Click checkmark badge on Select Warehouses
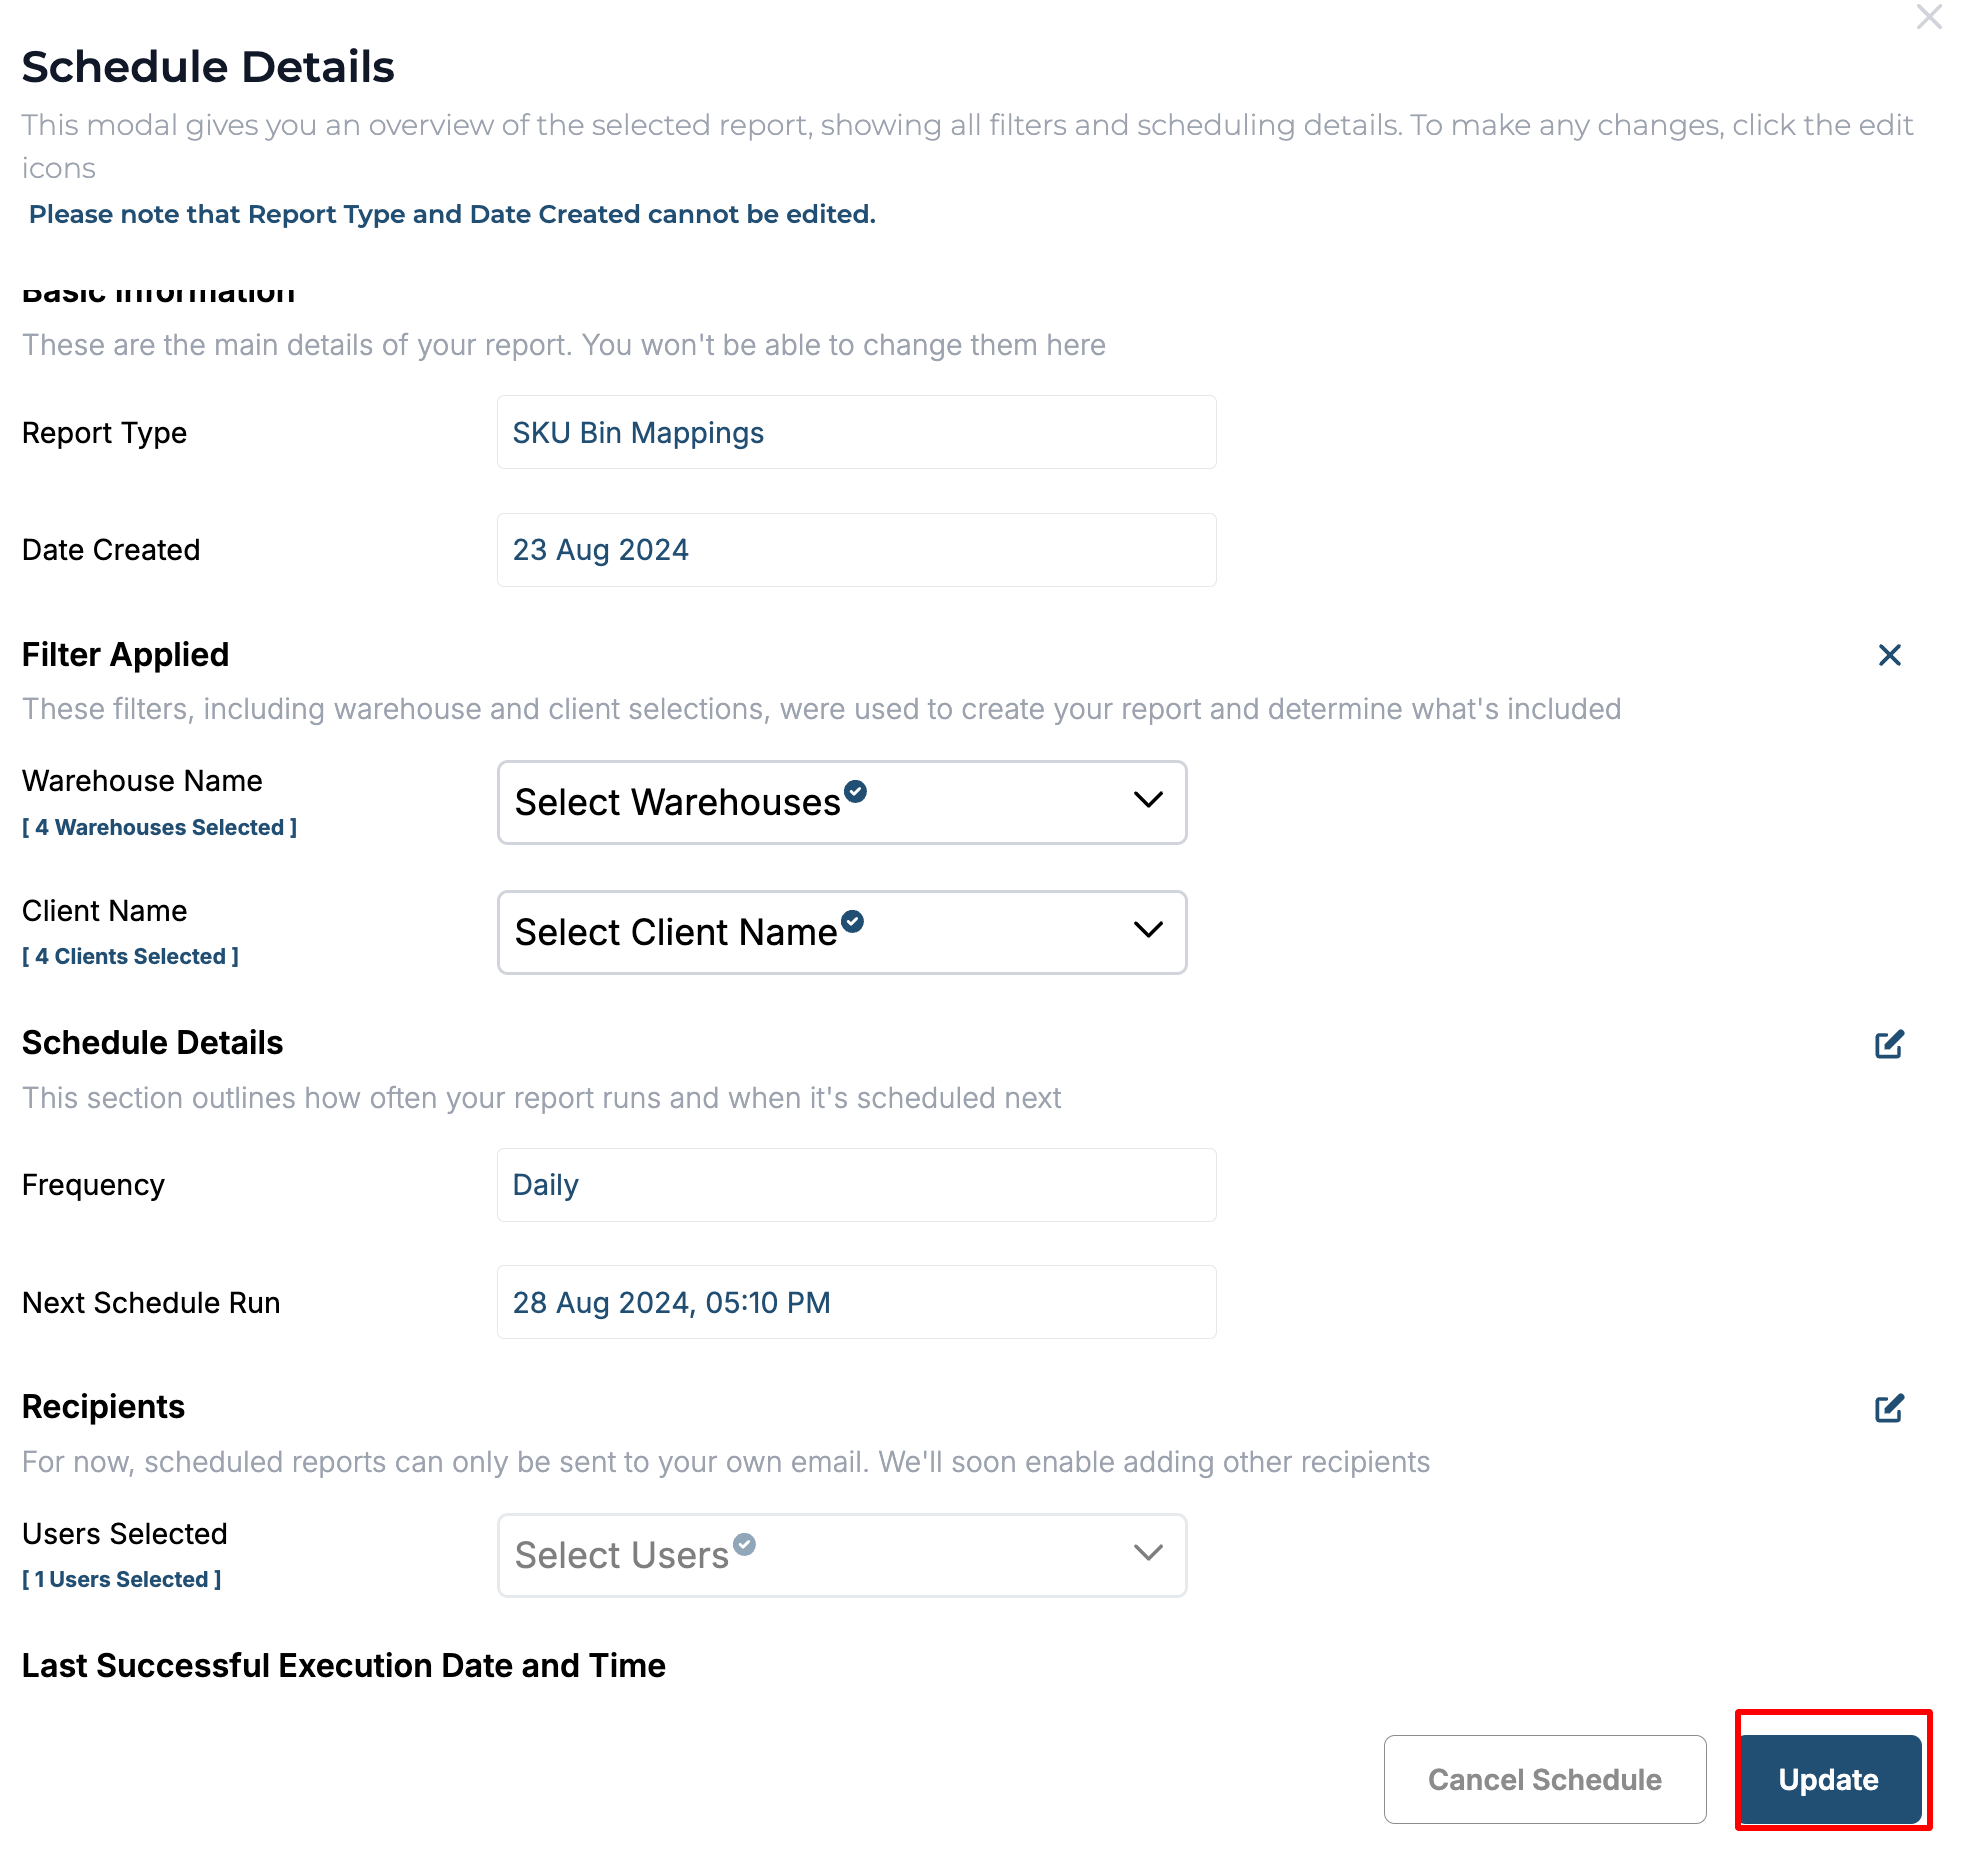The width and height of the screenshot is (1970, 1856). tap(855, 792)
